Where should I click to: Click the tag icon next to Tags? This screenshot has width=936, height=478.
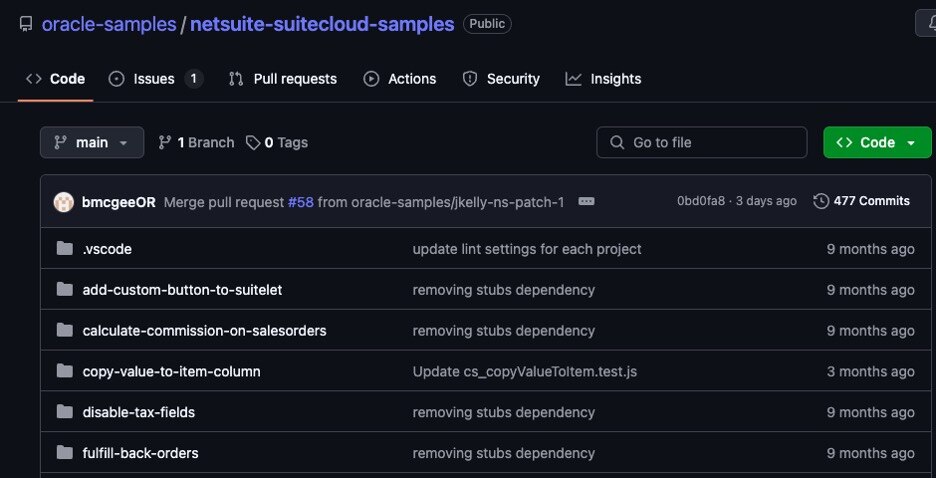pyautogui.click(x=253, y=143)
